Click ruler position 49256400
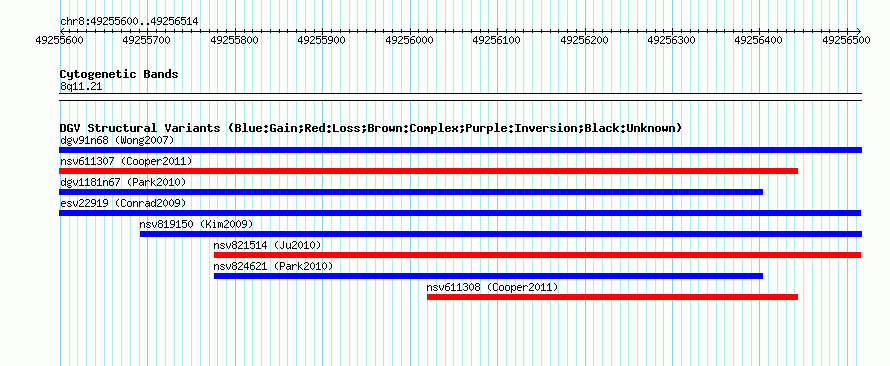 (x=759, y=40)
